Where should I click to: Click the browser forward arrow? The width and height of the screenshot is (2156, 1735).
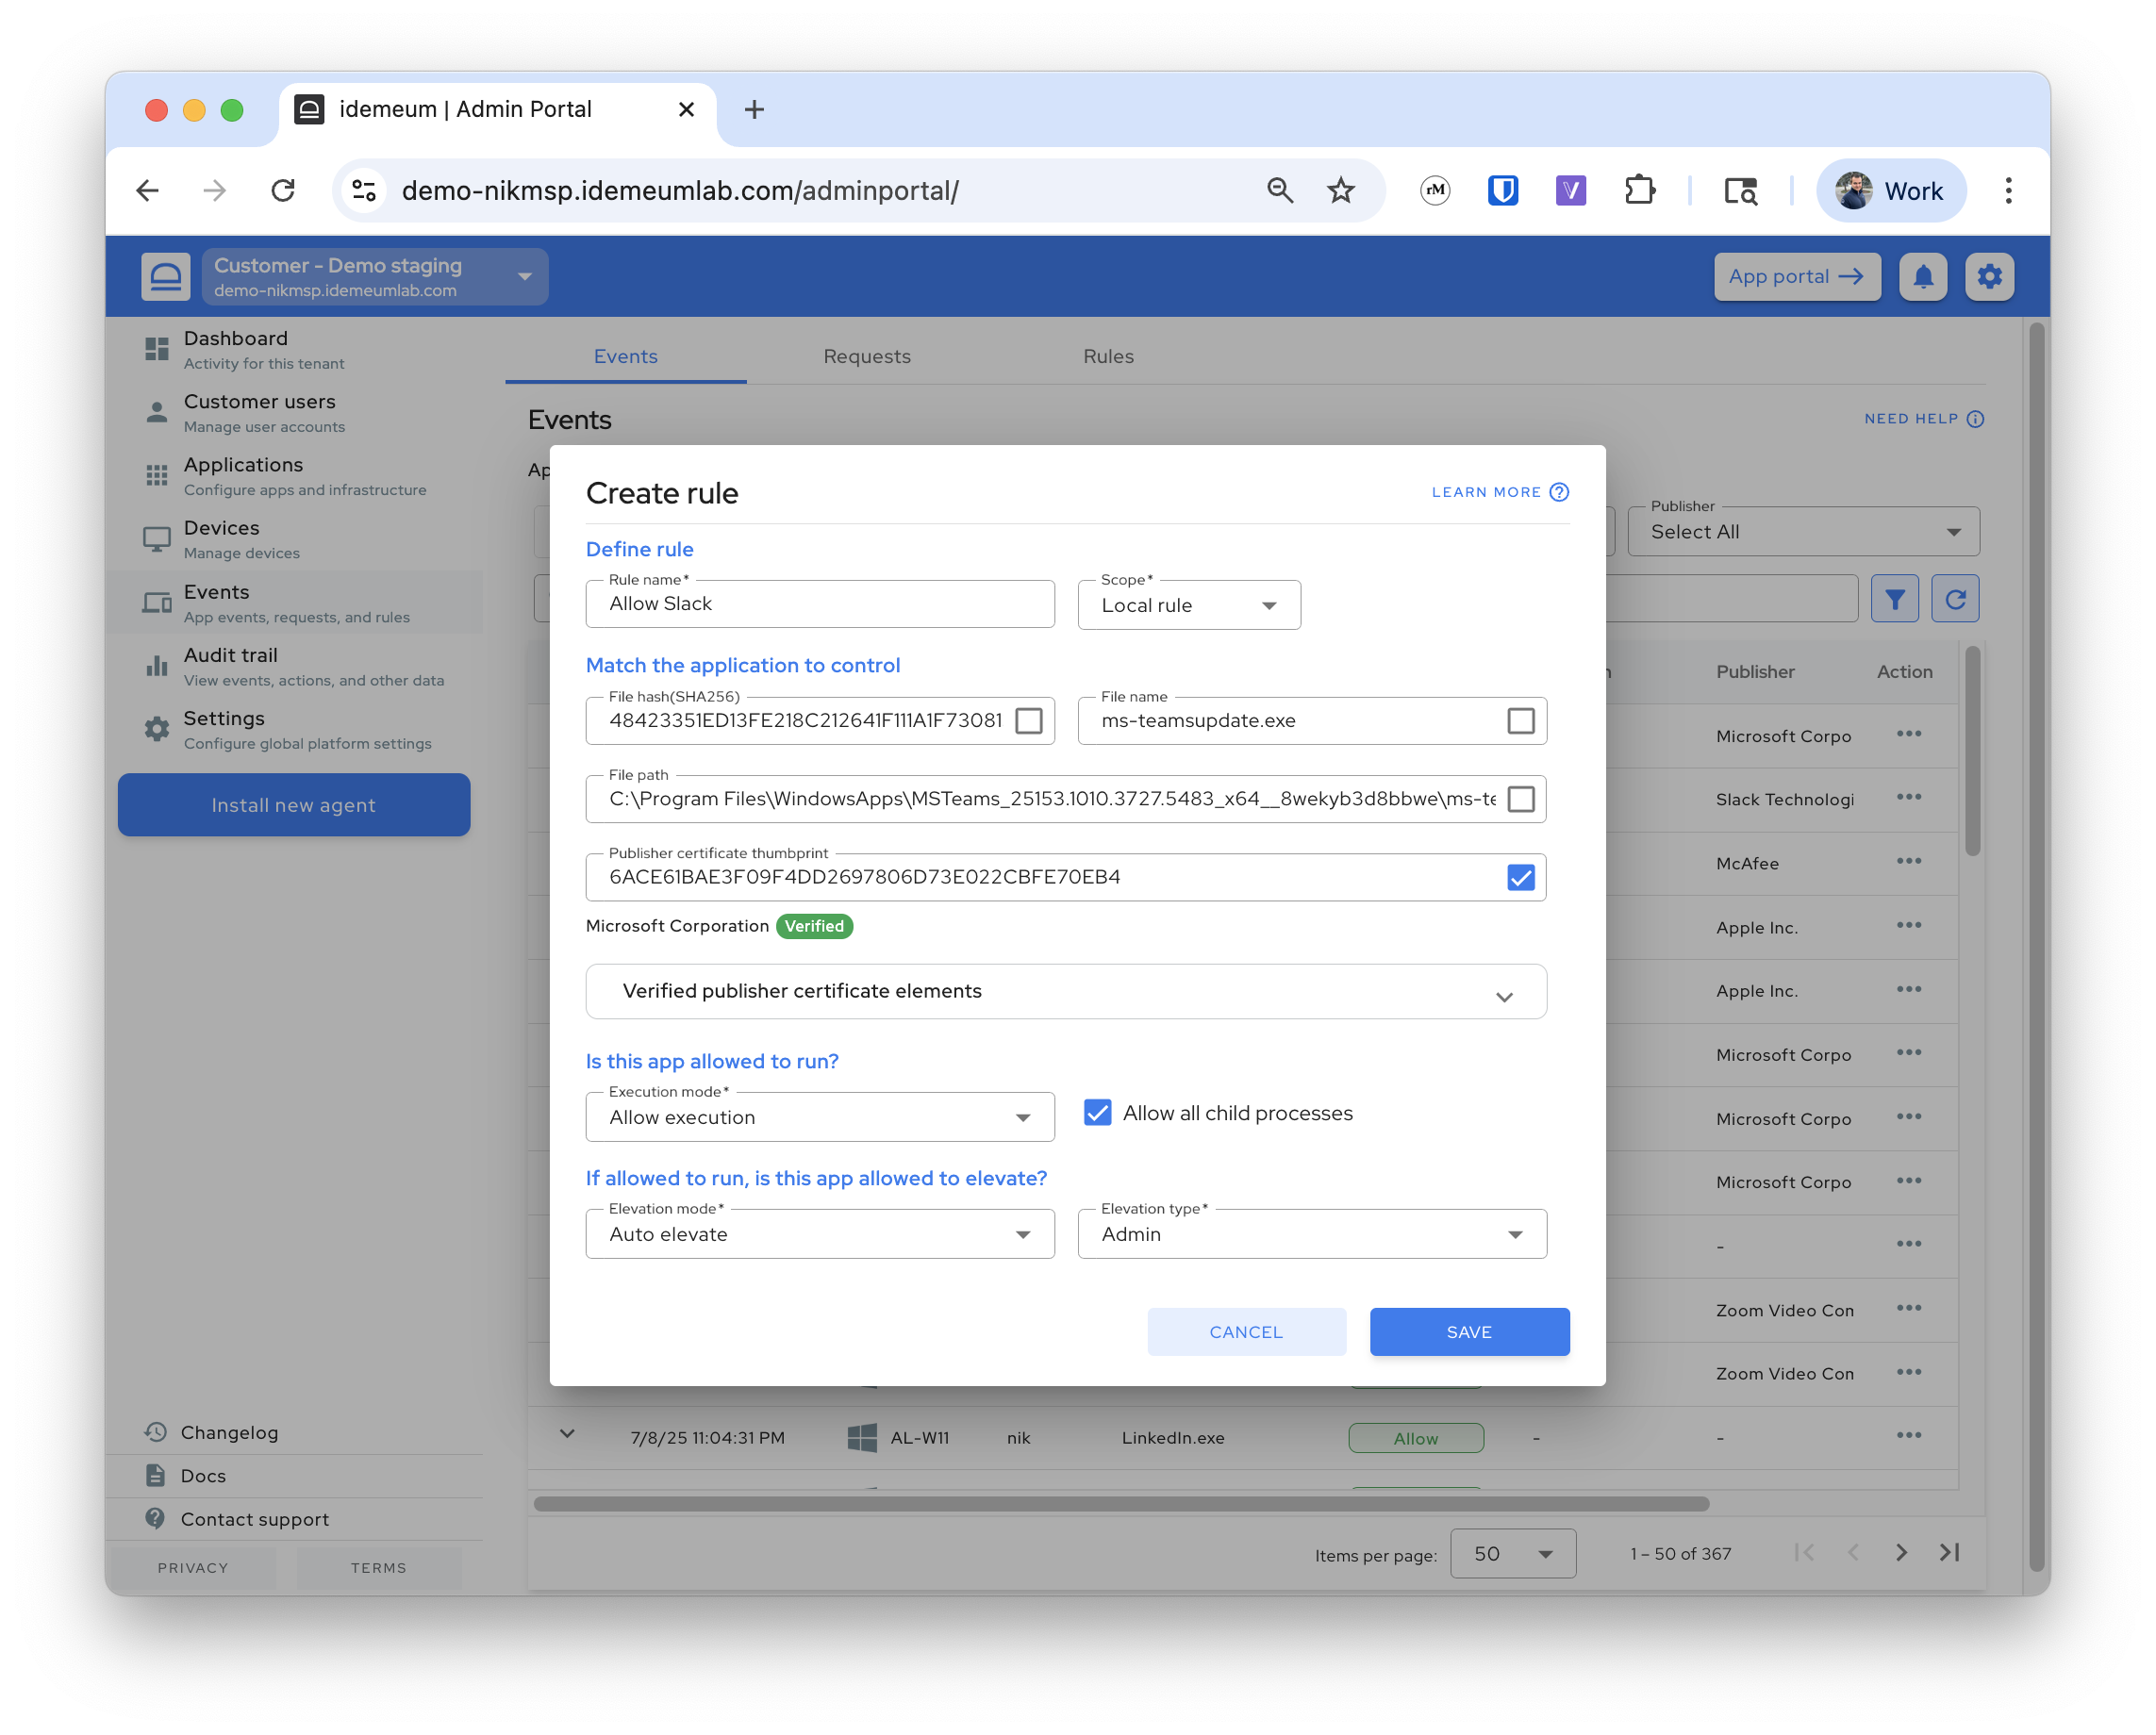215,190
